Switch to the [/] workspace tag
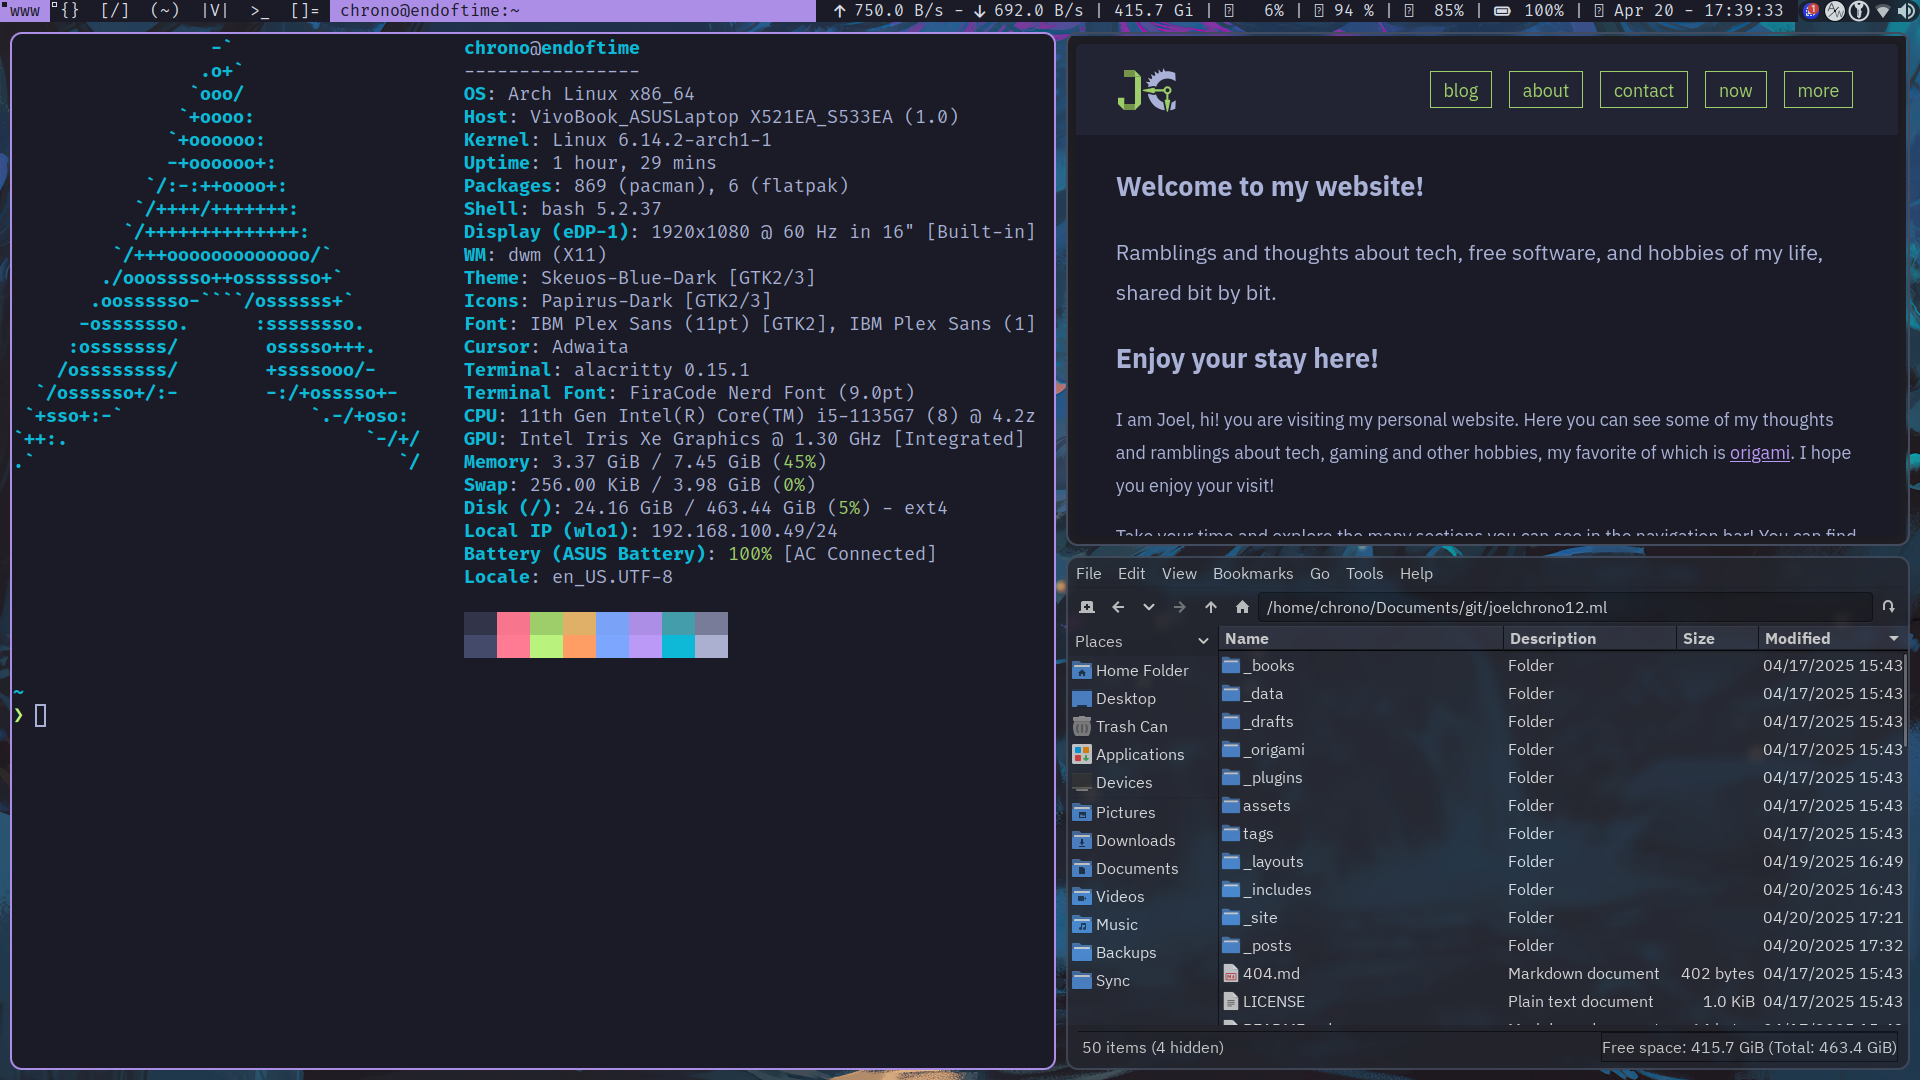Image resolution: width=1920 pixels, height=1080 pixels. 115,10
